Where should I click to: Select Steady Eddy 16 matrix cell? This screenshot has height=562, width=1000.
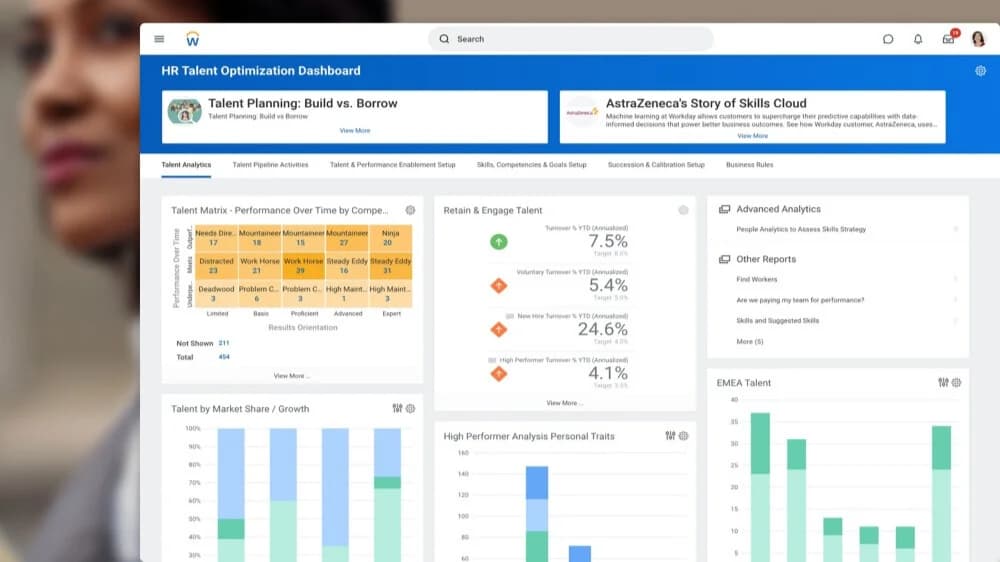click(x=346, y=265)
